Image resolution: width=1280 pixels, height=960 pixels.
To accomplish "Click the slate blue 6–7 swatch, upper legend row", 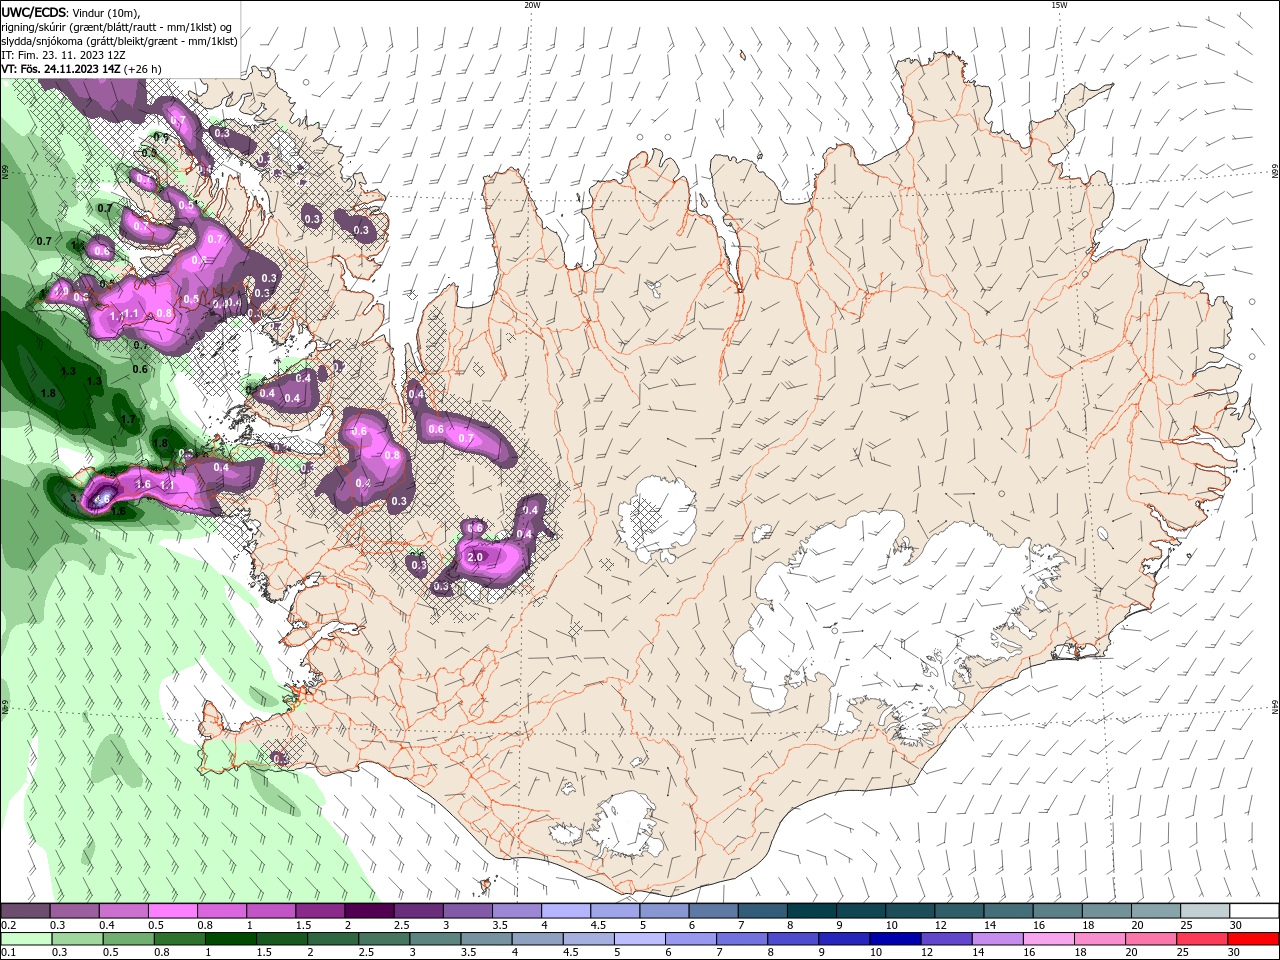I will [x=713, y=911].
